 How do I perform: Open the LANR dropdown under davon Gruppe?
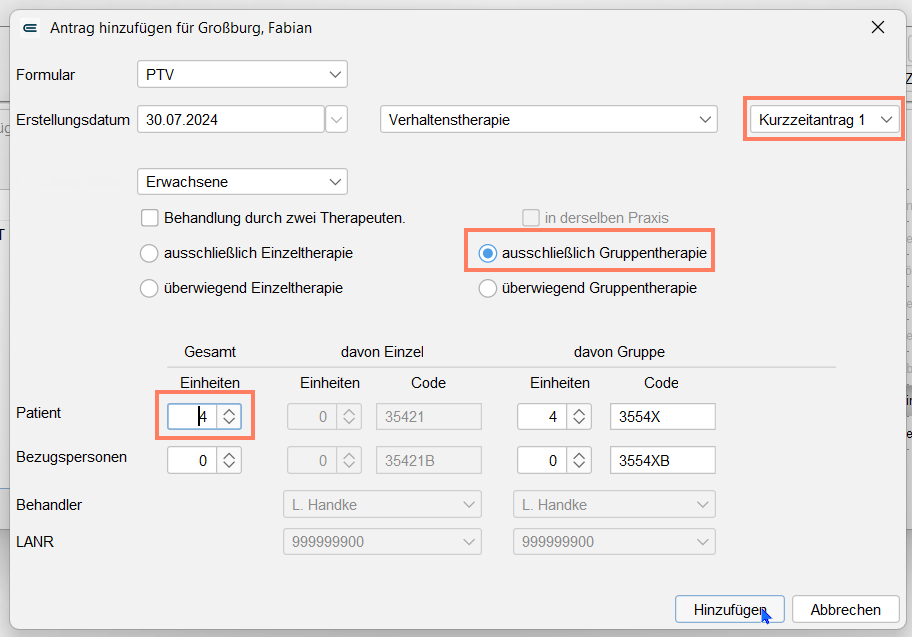[x=614, y=542]
